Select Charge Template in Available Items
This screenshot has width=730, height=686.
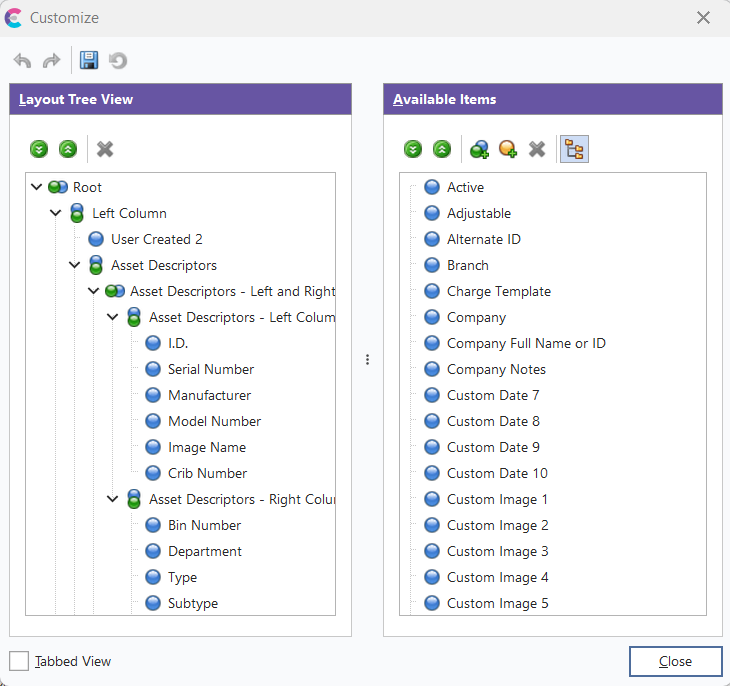tap(498, 291)
